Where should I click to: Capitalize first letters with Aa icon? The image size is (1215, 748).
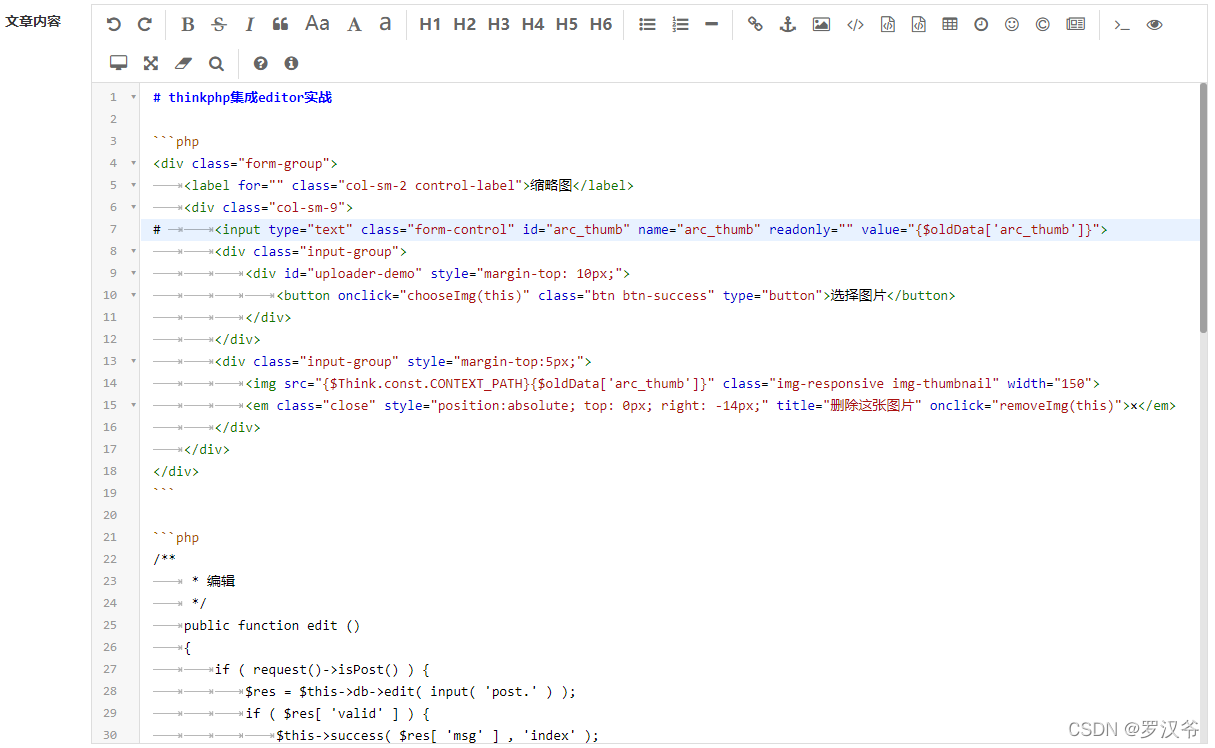pyautogui.click(x=317, y=24)
